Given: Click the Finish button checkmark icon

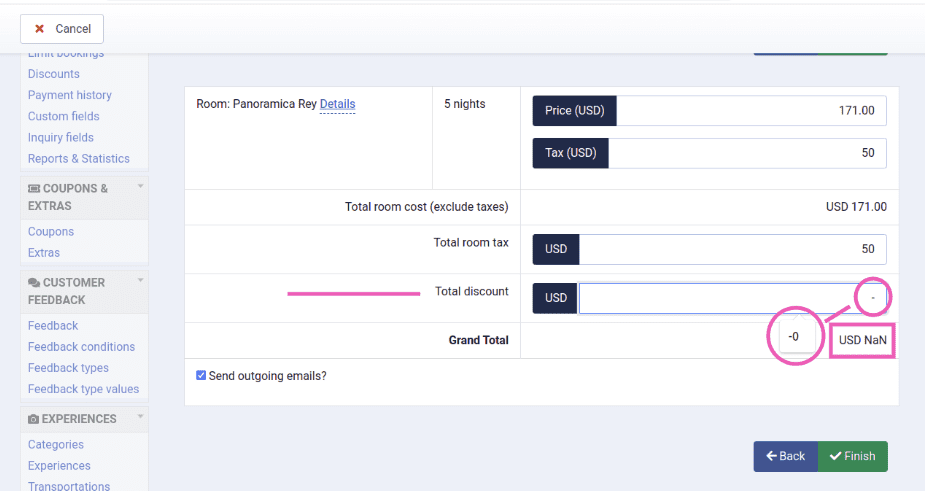Looking at the screenshot, I should (x=835, y=456).
